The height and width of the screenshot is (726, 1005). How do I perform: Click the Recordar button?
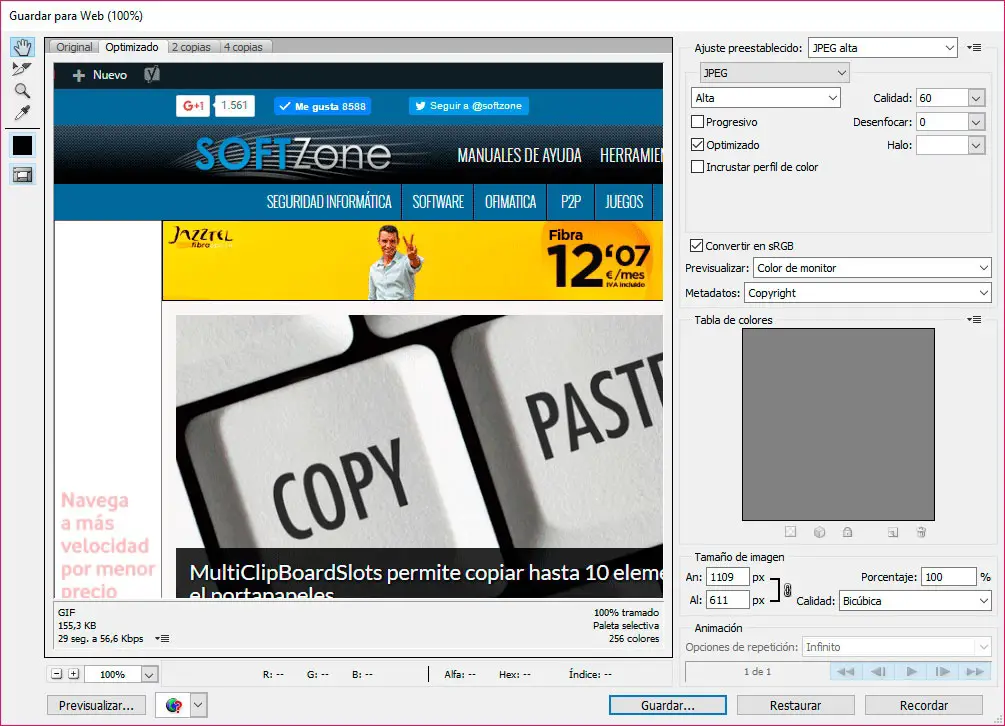tap(924, 705)
